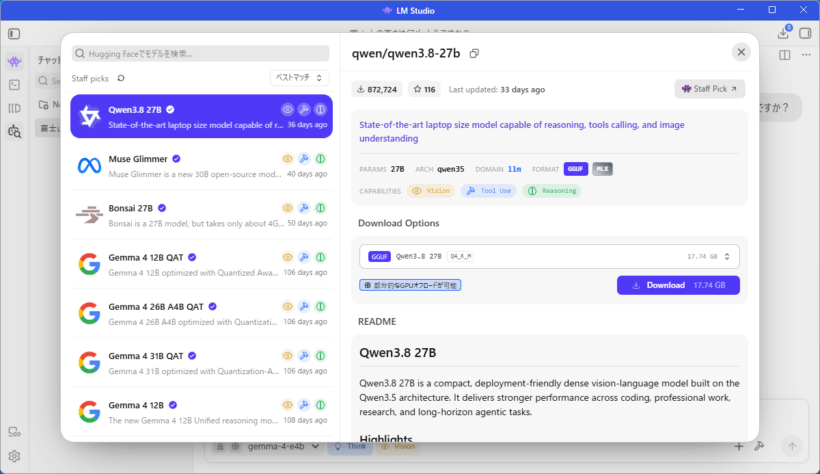The width and height of the screenshot is (820, 474).
Task: Open the Developer terminal section icon
Action: coord(14,85)
